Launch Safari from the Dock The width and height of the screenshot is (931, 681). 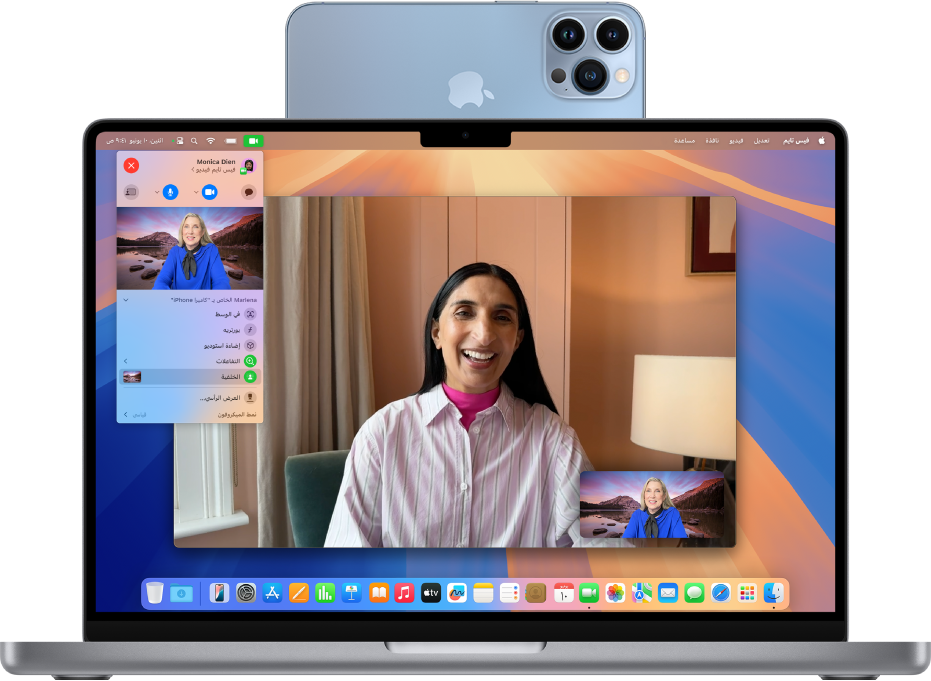720,593
